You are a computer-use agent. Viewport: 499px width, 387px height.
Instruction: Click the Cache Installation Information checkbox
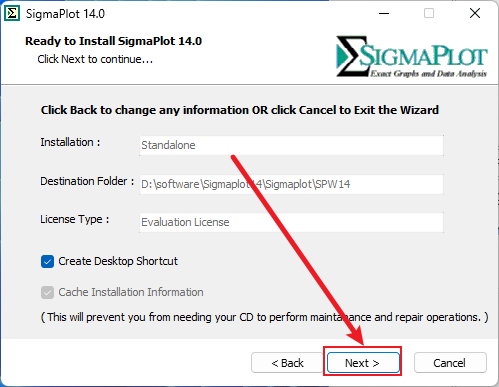[x=47, y=292]
